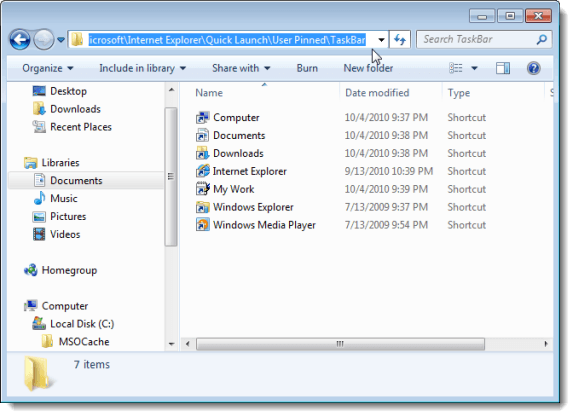
Task: Select the Computer shortcut icon
Action: pyautogui.click(x=202, y=118)
